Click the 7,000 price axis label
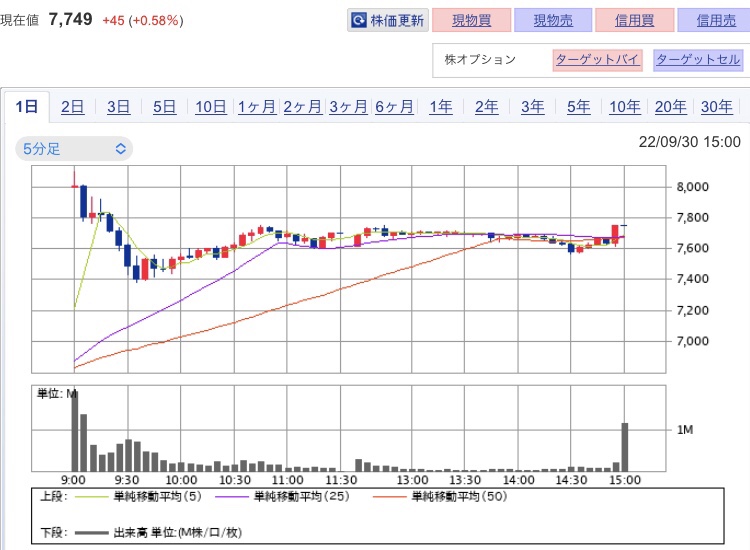750x550 pixels. pos(692,341)
